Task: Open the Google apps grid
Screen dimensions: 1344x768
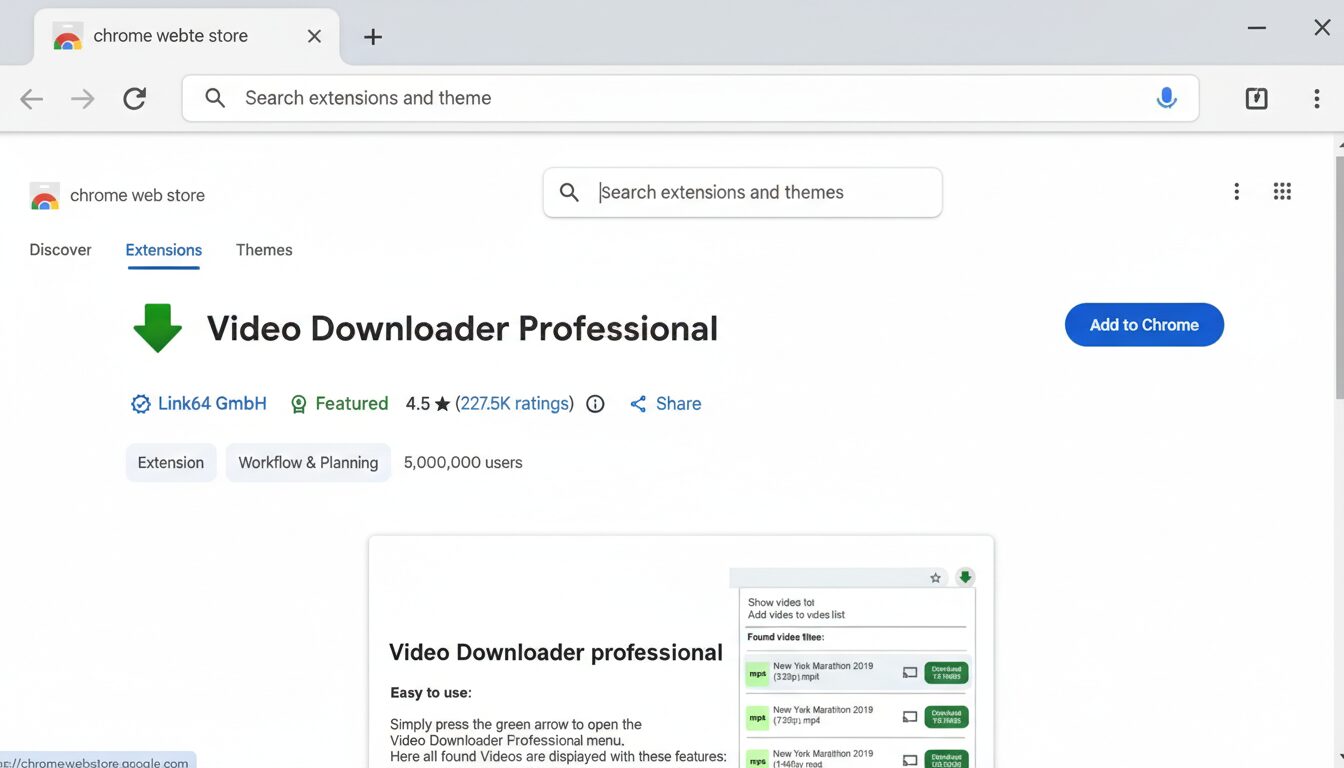Action: (x=1282, y=192)
